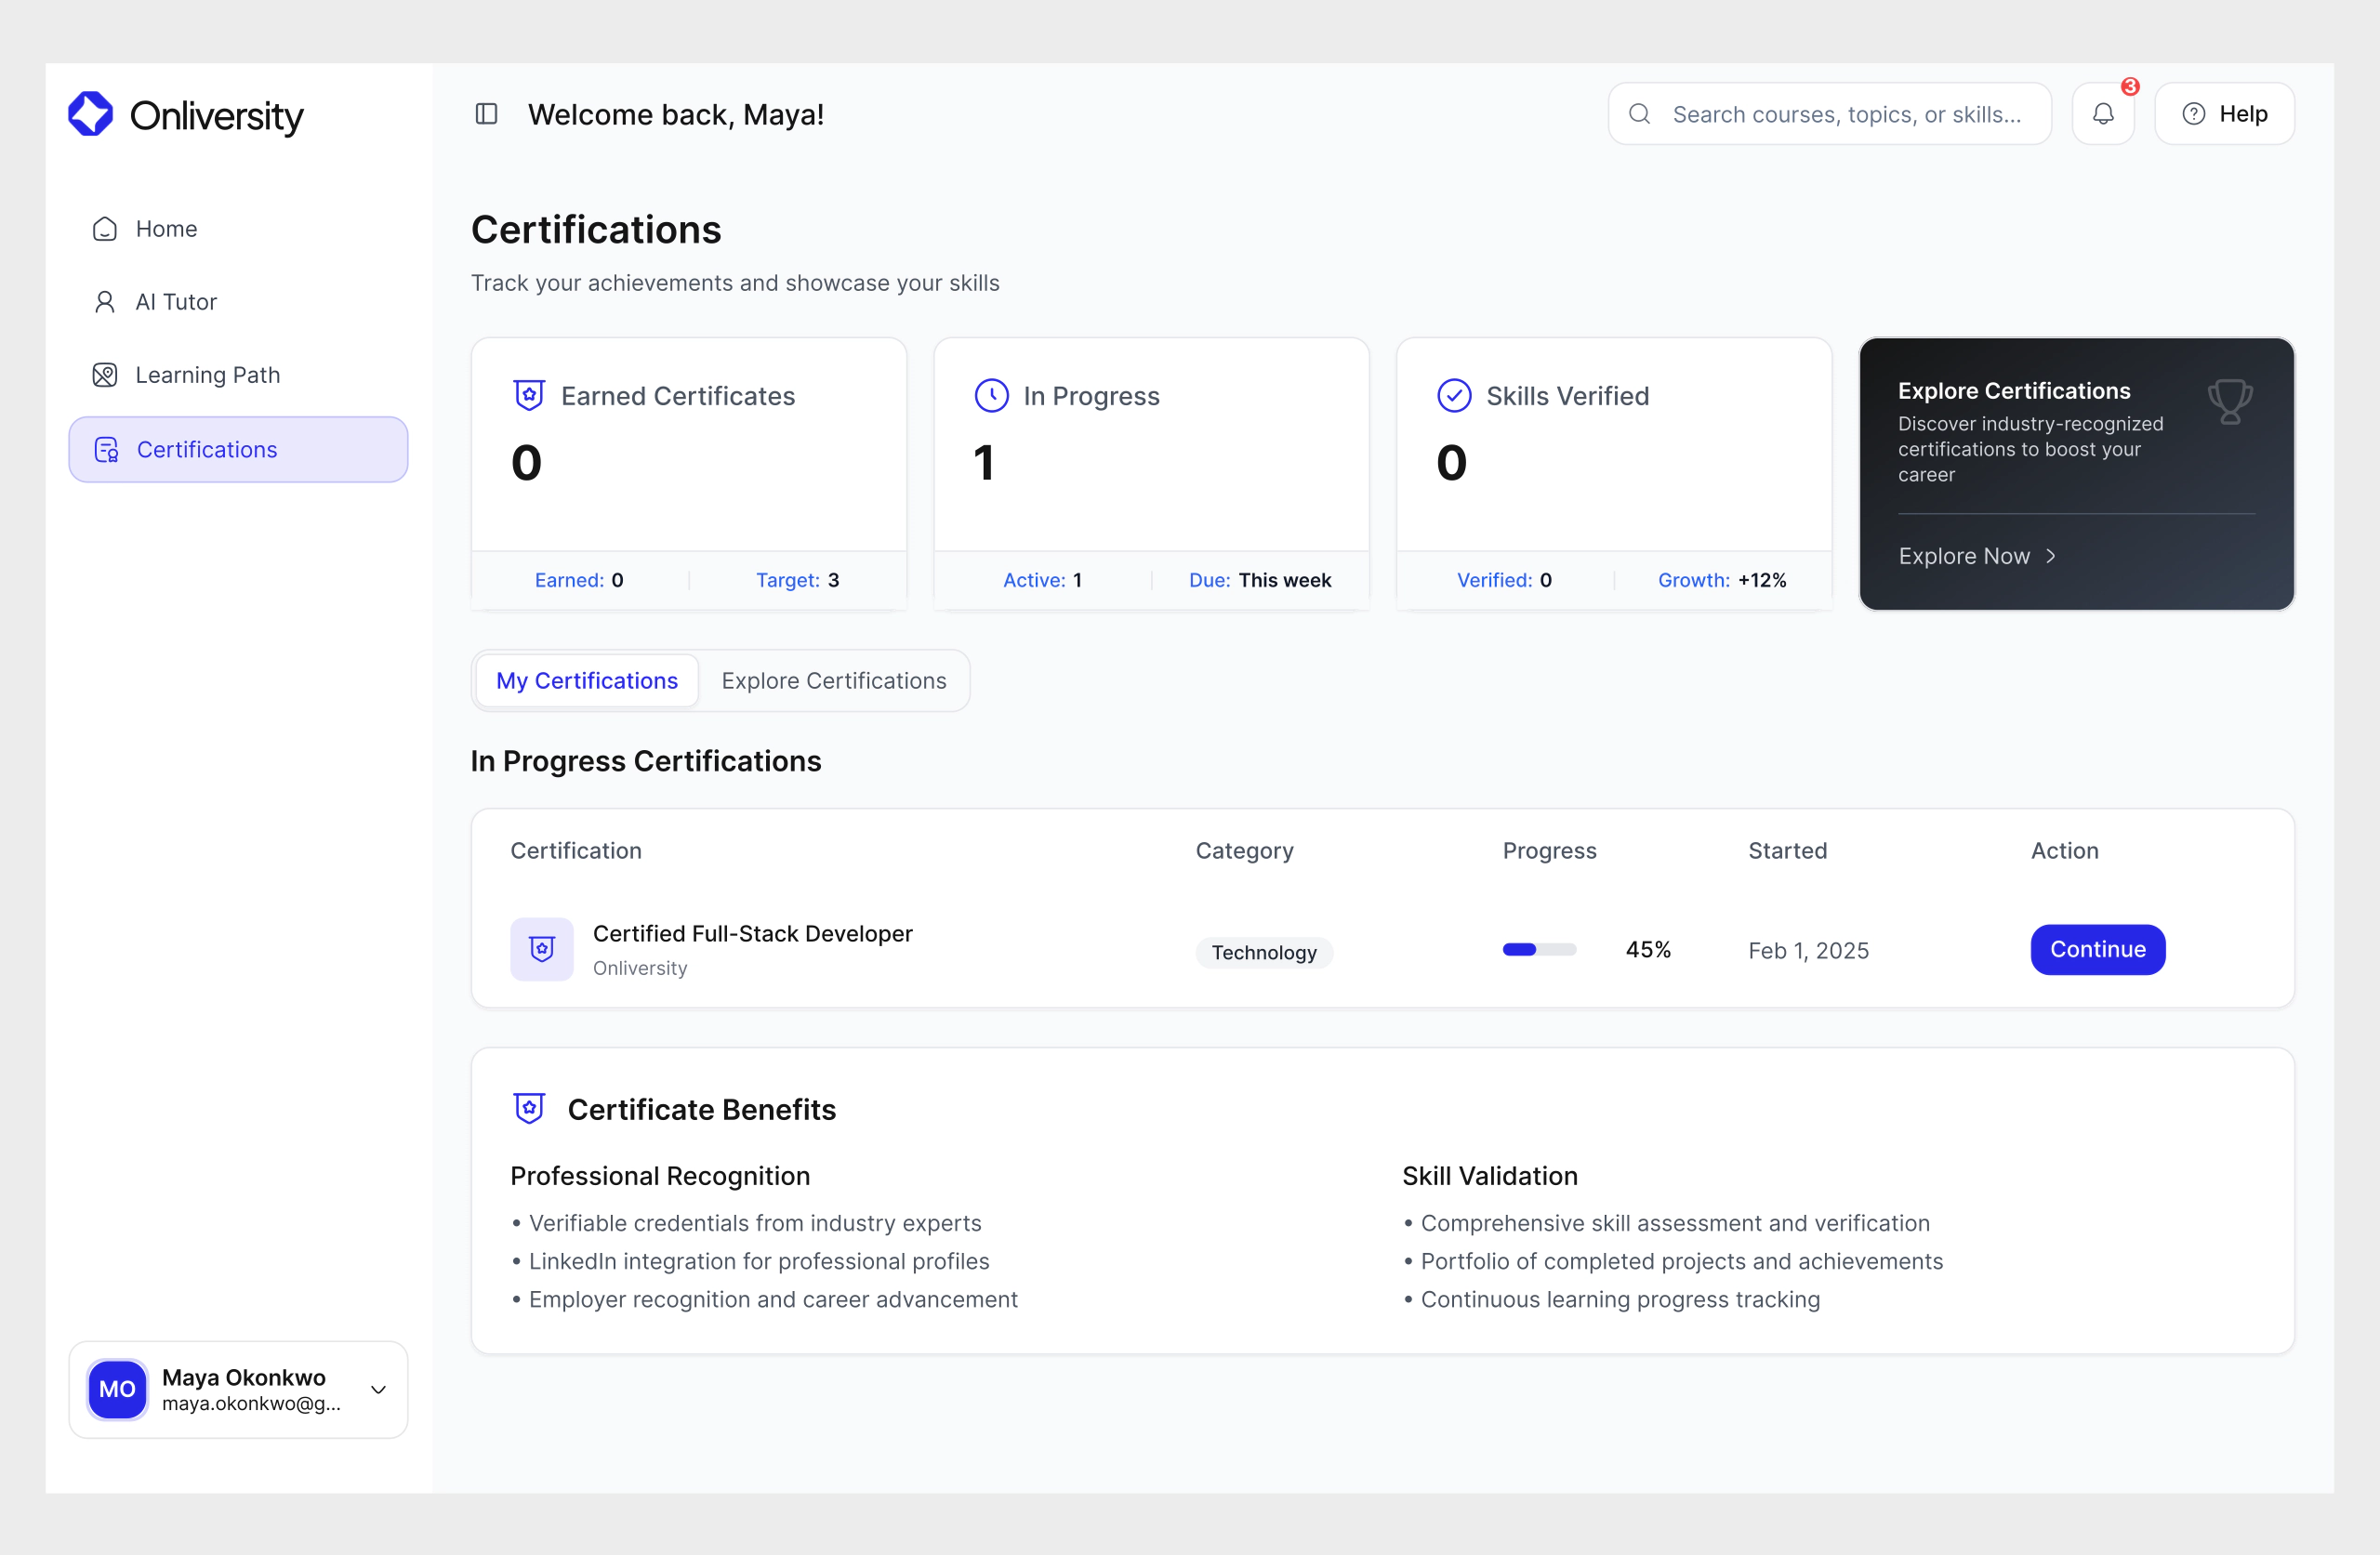Image resolution: width=2380 pixels, height=1555 pixels.
Task: Open the sidebar collapse icon near Welcome back
Action: (x=487, y=113)
